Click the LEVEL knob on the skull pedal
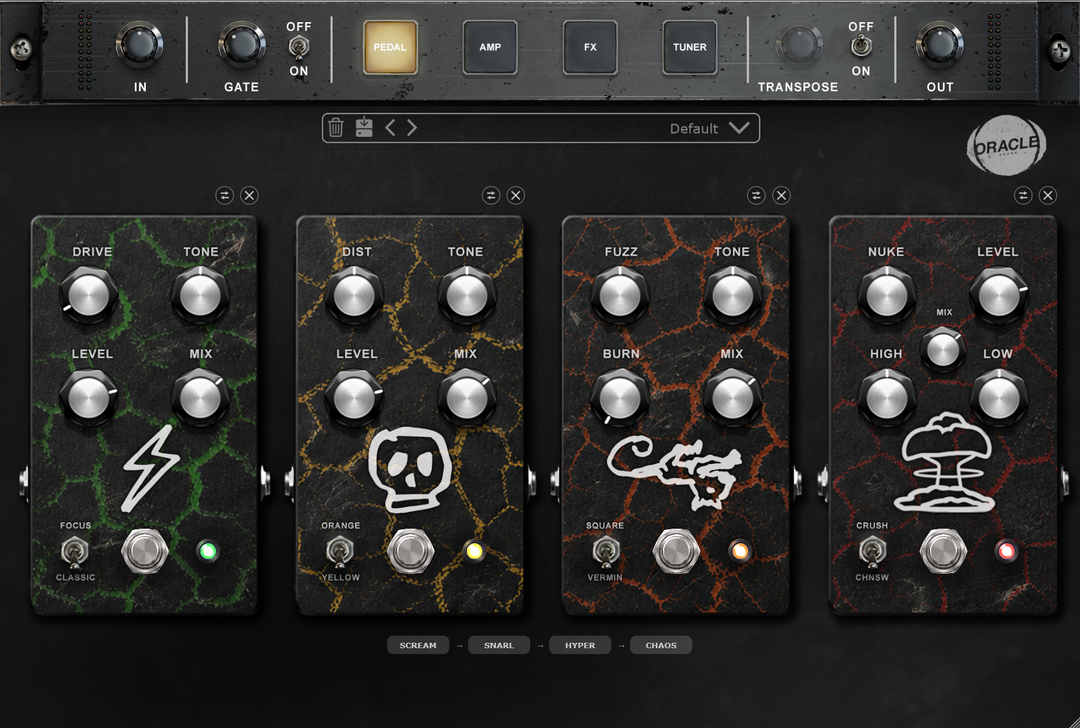 pos(354,398)
